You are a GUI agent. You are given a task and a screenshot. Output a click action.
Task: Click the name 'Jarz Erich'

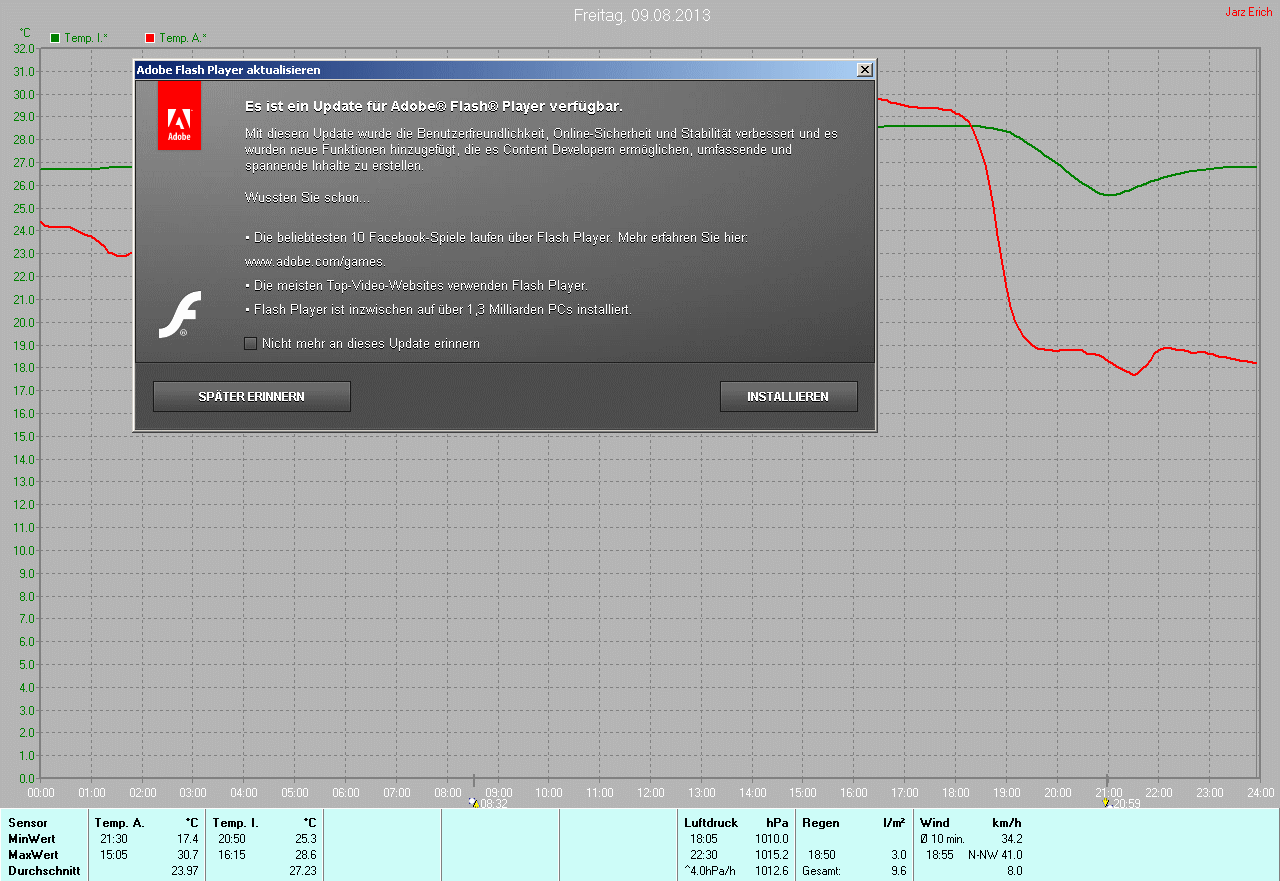(1249, 12)
